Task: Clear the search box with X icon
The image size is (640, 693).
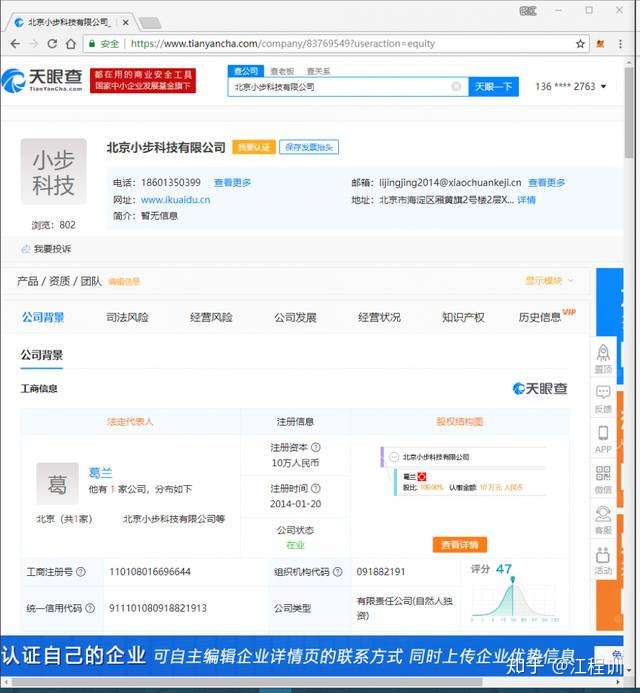Action: [457, 87]
